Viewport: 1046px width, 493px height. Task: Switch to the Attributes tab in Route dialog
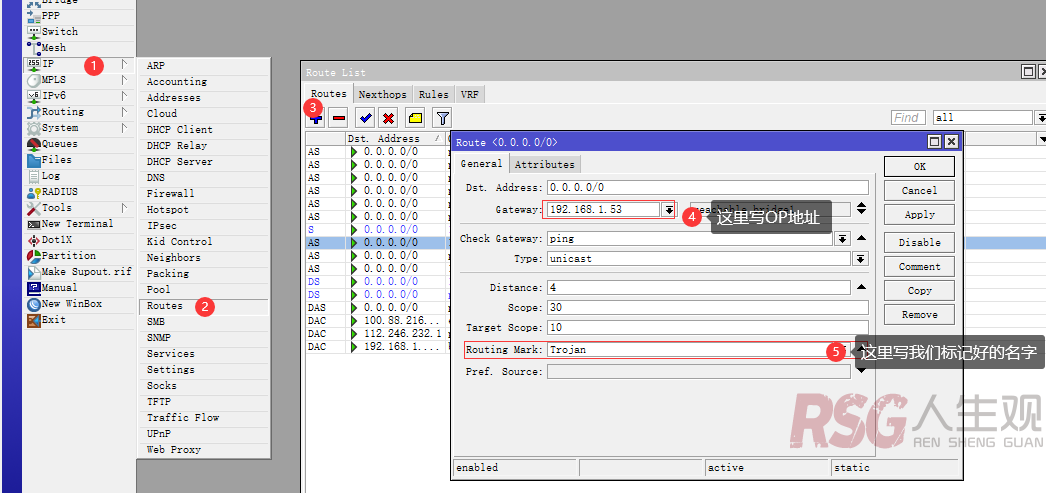(544, 164)
